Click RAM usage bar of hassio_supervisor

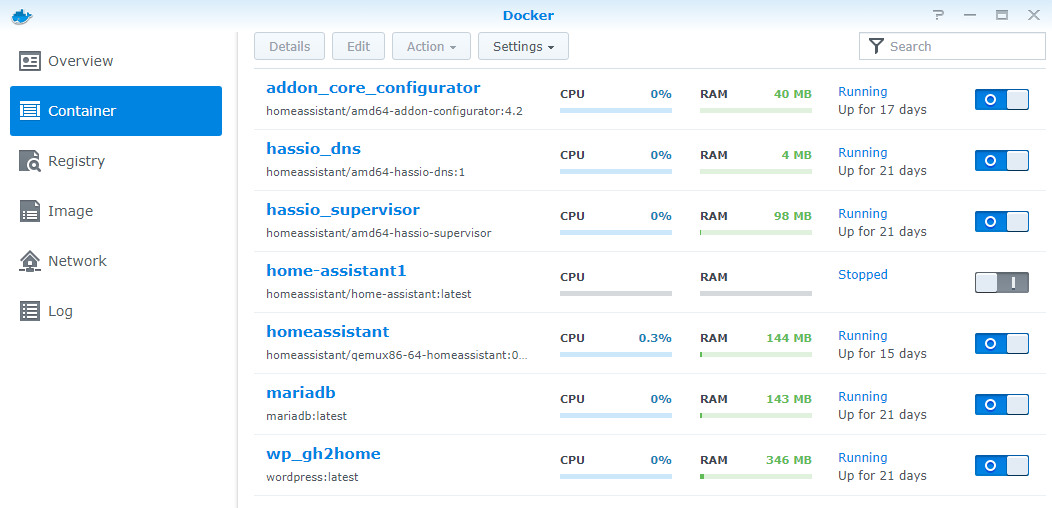[755, 232]
